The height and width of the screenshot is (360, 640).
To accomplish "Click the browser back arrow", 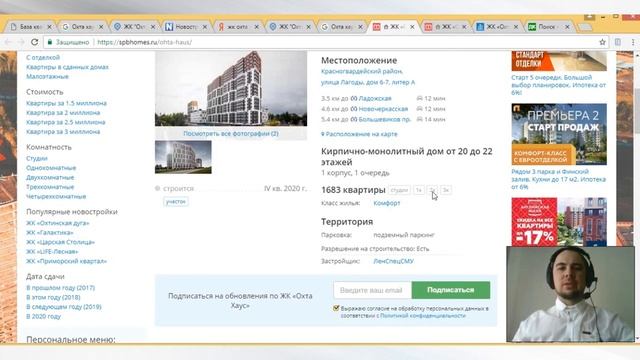I will [9, 42].
